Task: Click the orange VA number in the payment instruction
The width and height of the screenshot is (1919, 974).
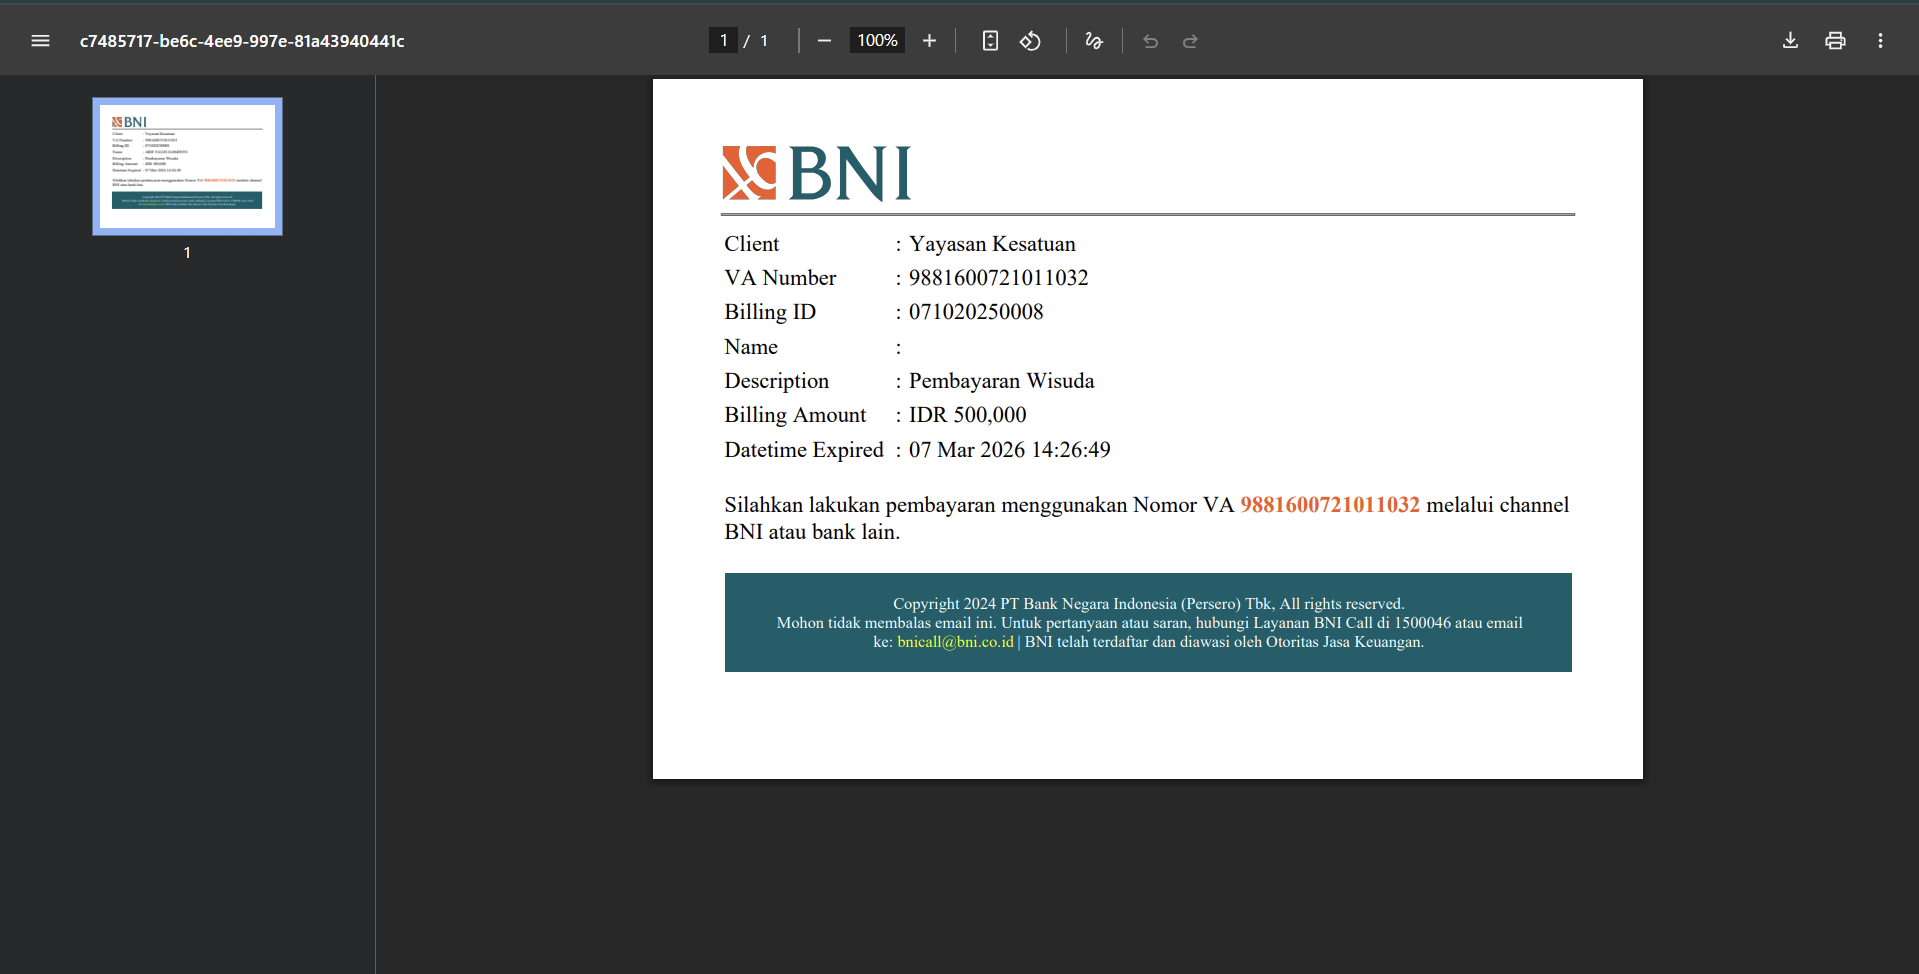Action: pyautogui.click(x=1329, y=505)
